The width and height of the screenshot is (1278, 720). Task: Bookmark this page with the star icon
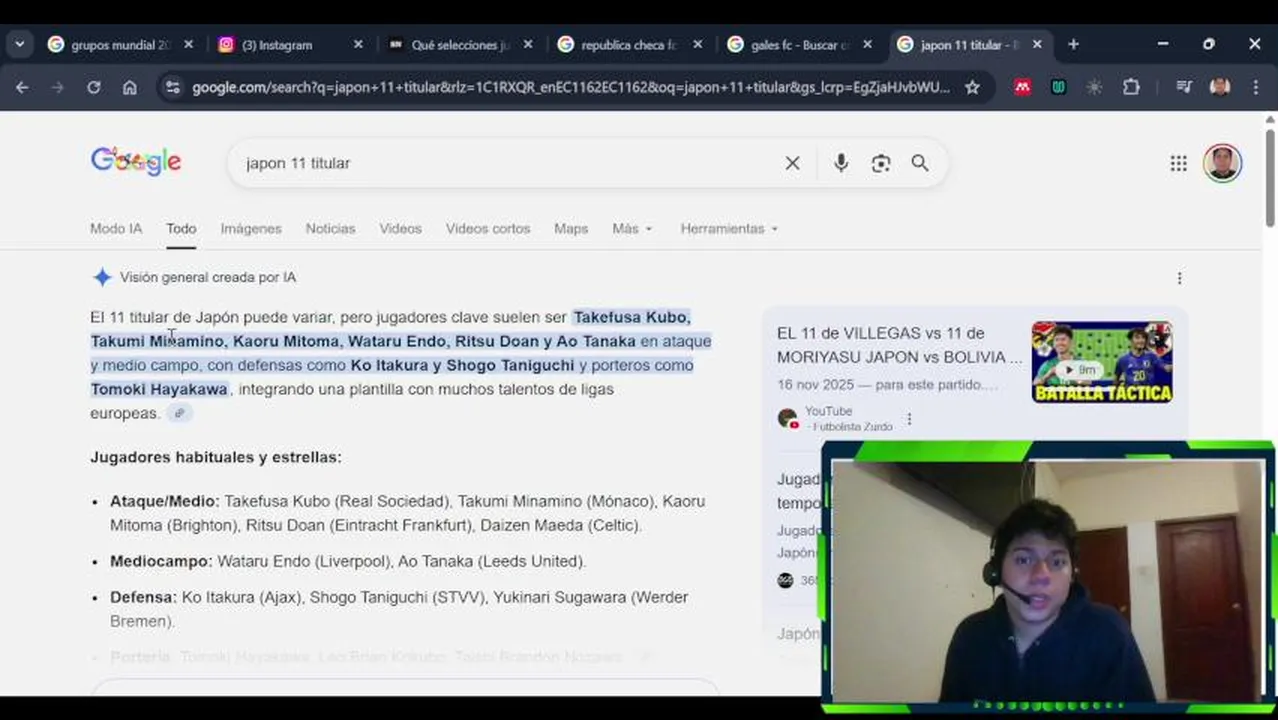(972, 87)
